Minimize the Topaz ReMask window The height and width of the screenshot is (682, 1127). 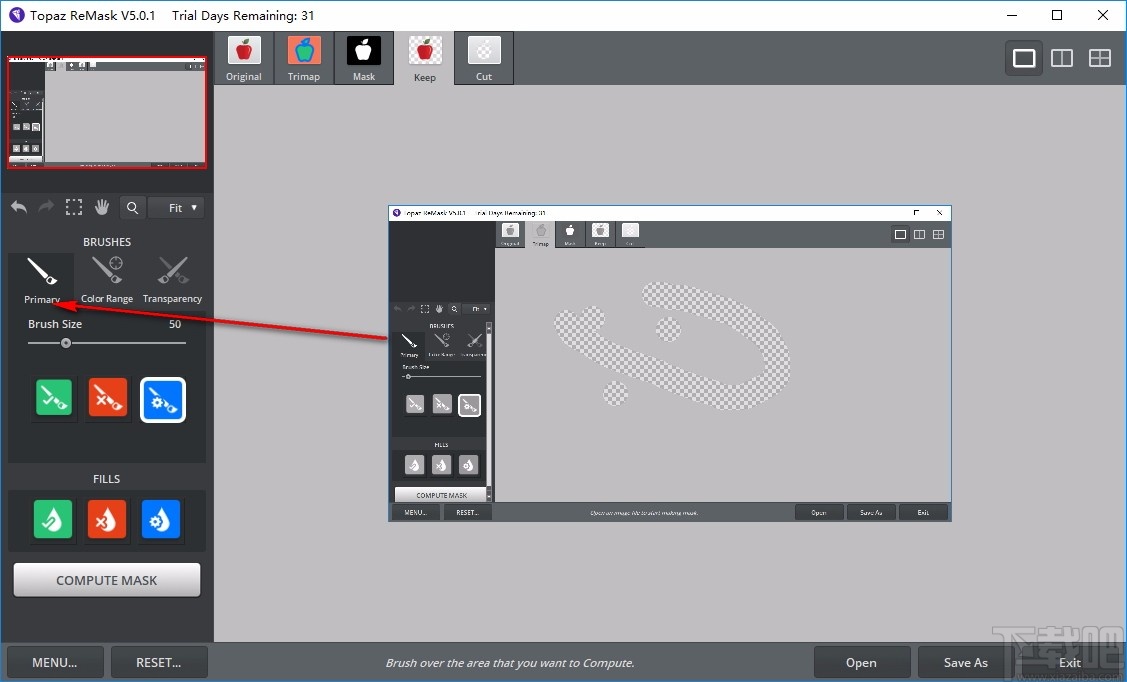click(x=1012, y=15)
